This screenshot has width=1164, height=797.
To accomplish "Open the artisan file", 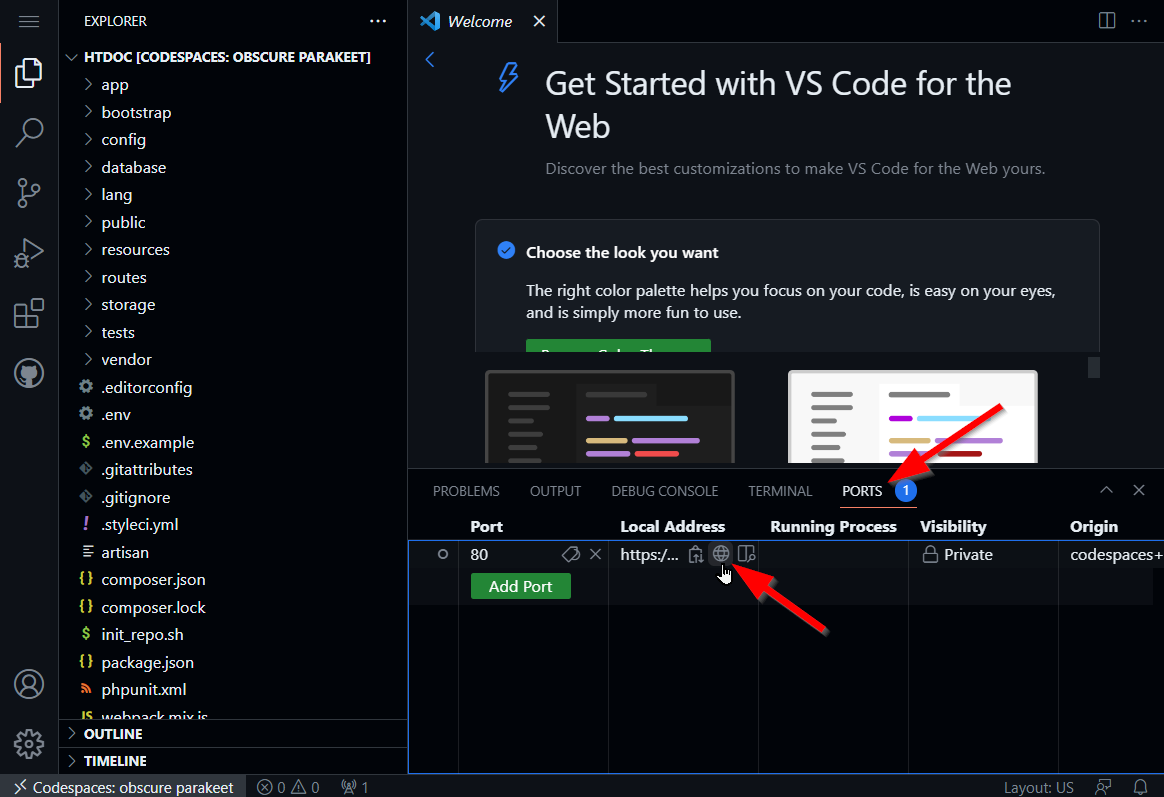I will [x=233, y=552].
